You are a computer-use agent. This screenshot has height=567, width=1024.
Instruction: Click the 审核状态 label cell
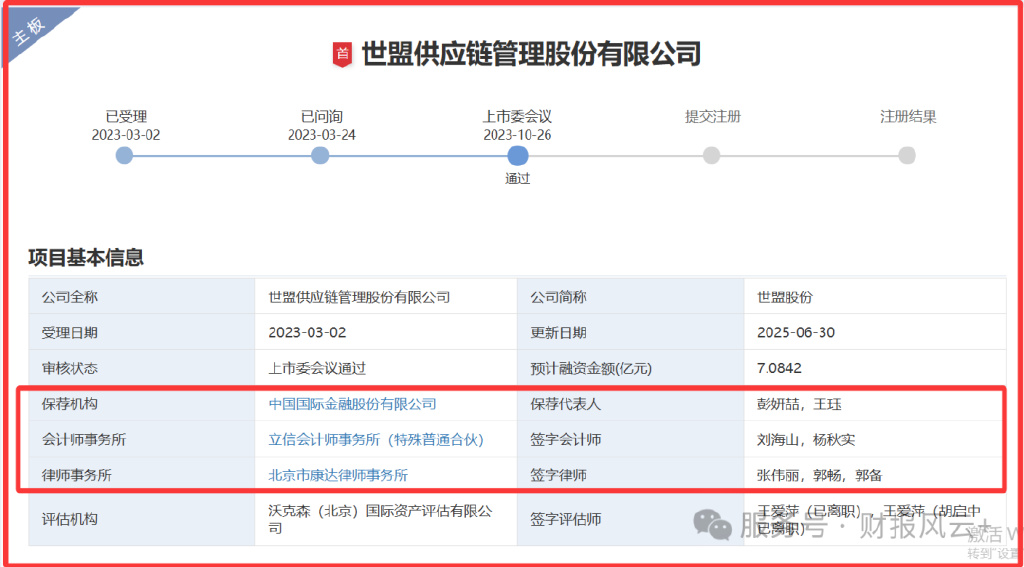coord(142,368)
